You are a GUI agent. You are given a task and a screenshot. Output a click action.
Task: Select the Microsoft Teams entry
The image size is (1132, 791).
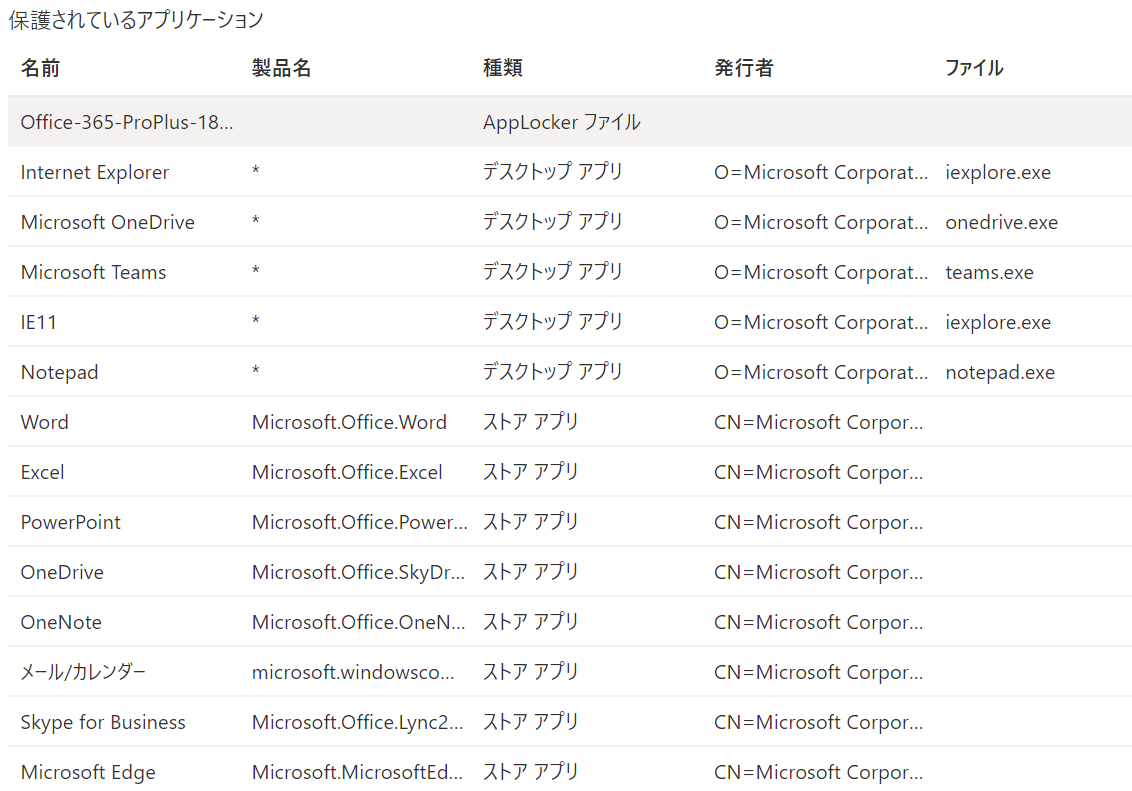point(93,273)
